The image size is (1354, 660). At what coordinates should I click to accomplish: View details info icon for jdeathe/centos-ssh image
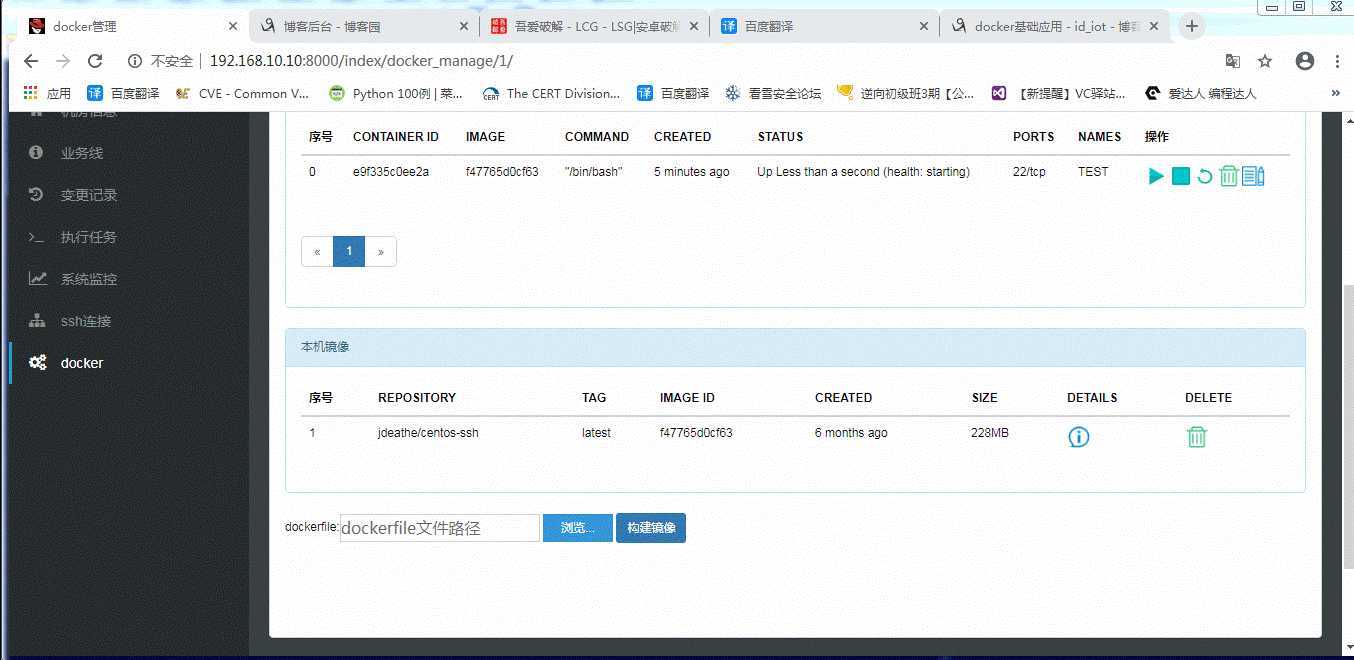1079,437
